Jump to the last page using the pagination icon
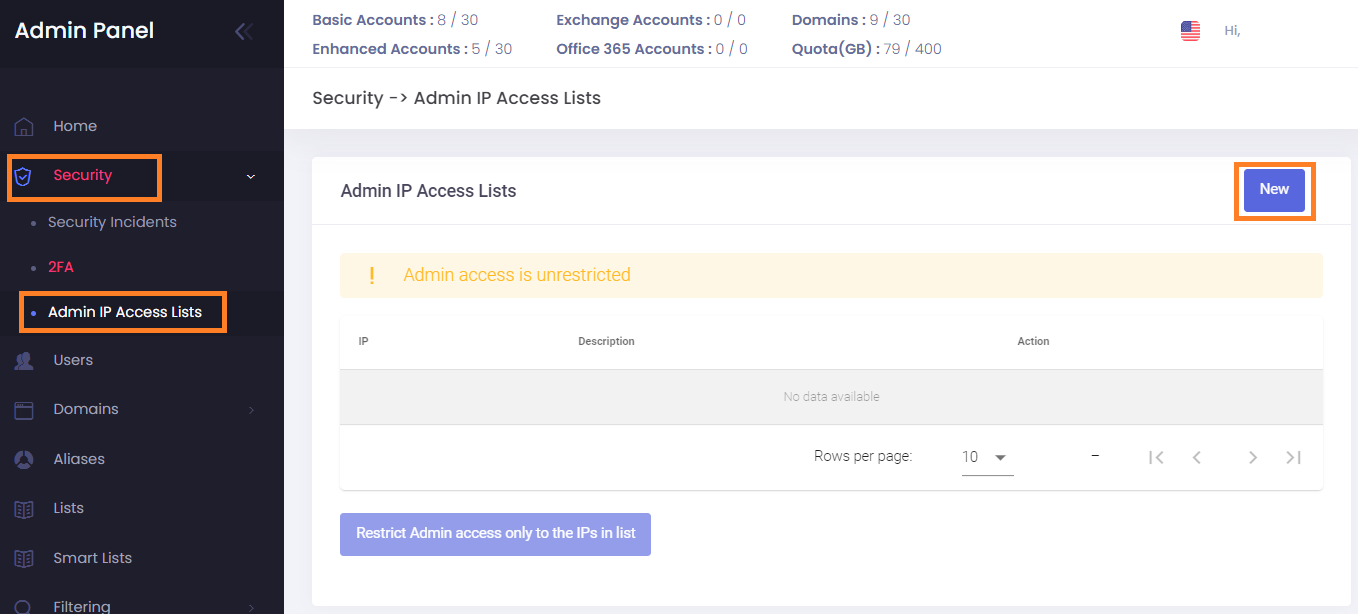 (1293, 457)
